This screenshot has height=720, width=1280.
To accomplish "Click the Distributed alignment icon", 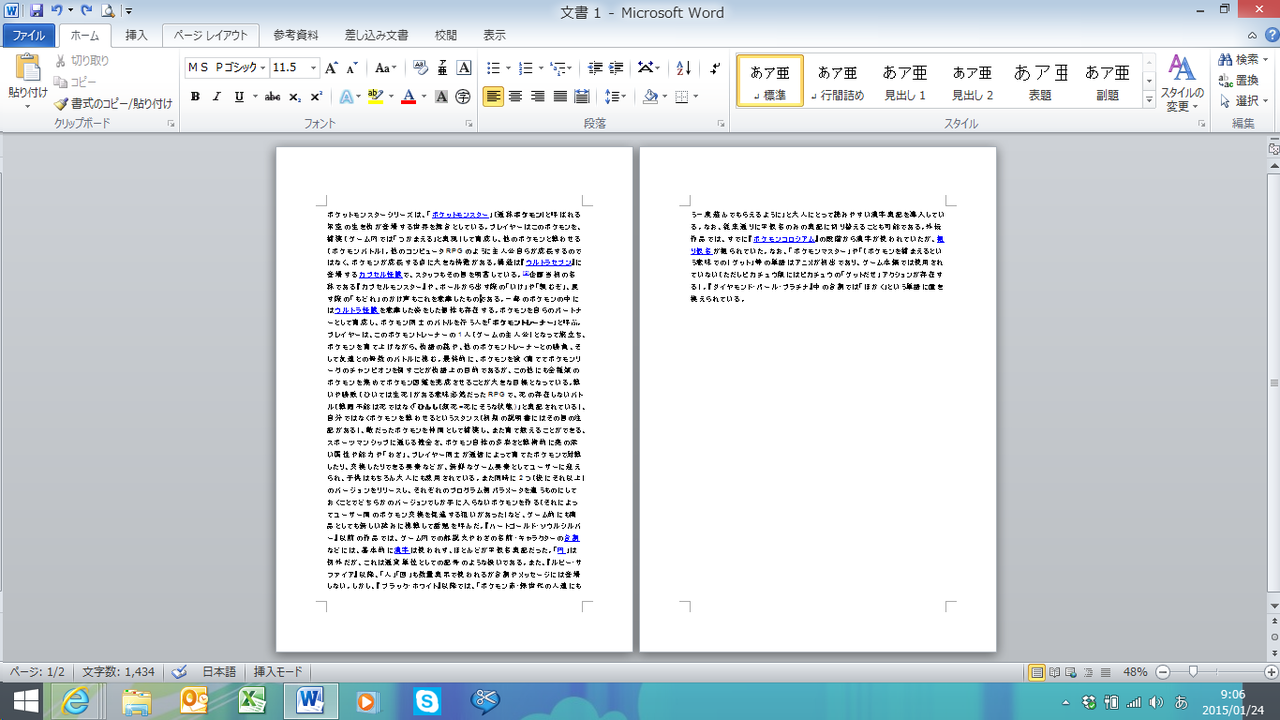I will coord(582,97).
